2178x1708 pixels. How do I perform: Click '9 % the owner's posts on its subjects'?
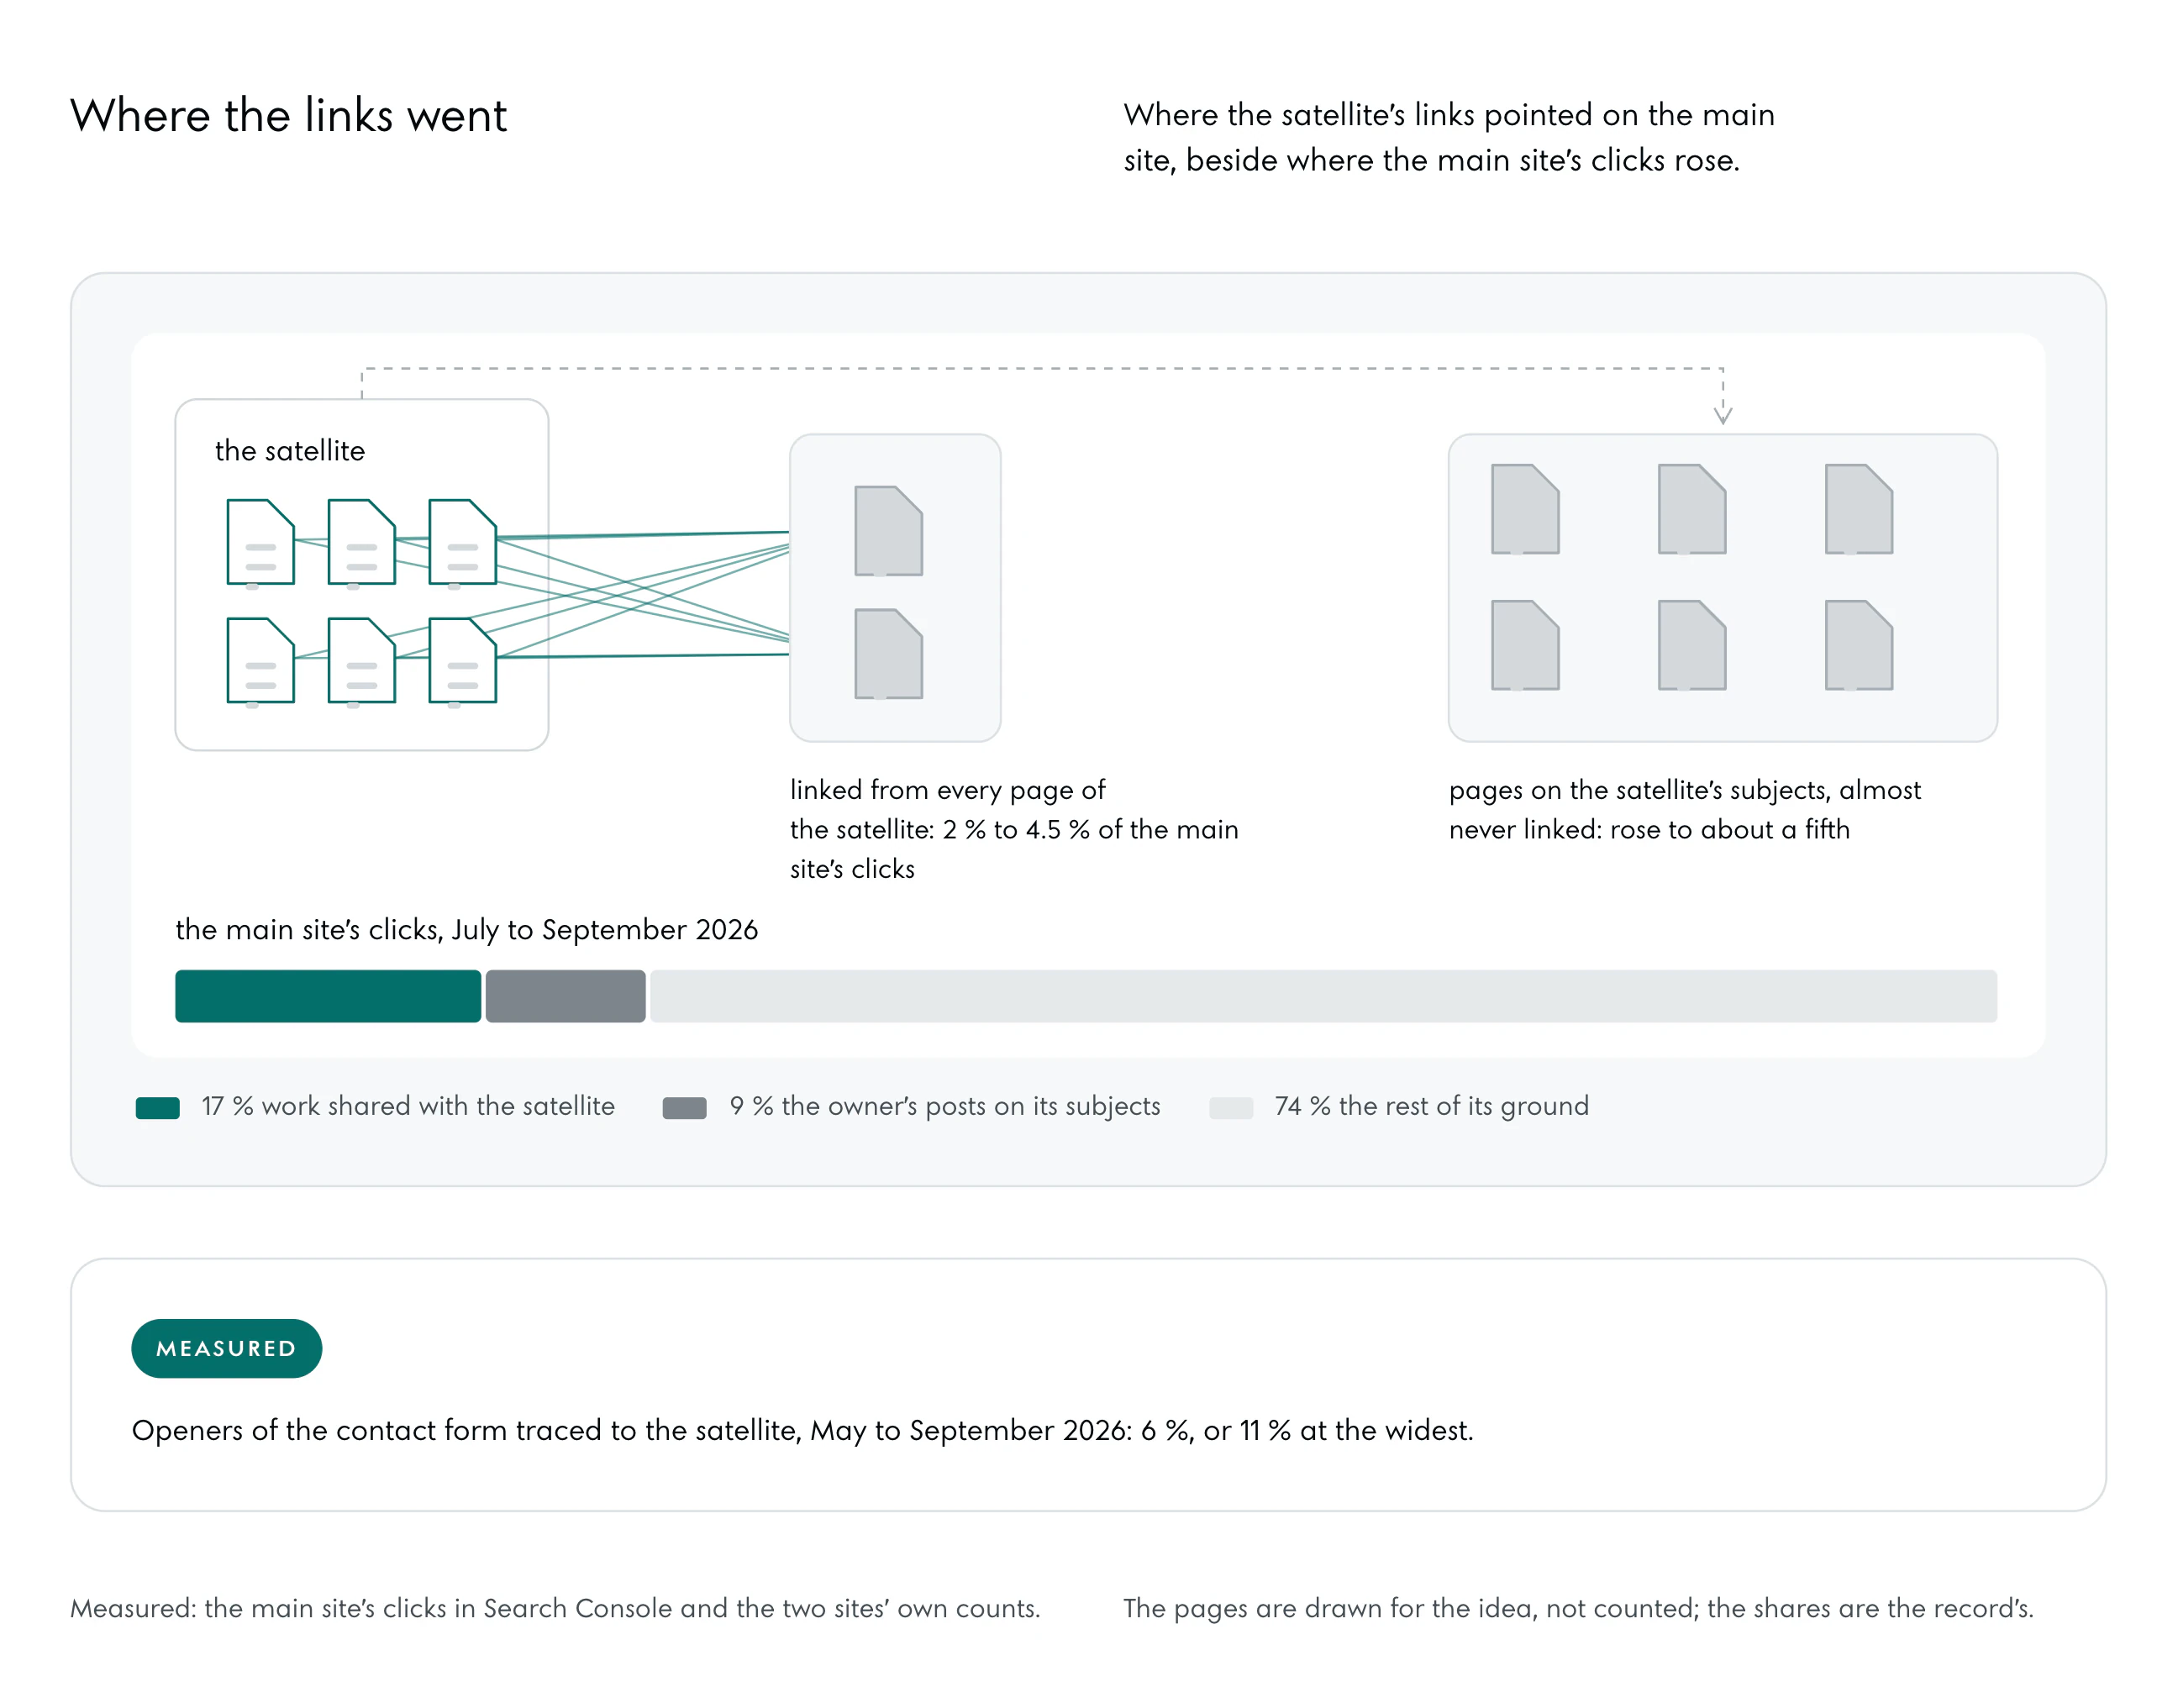(945, 1106)
